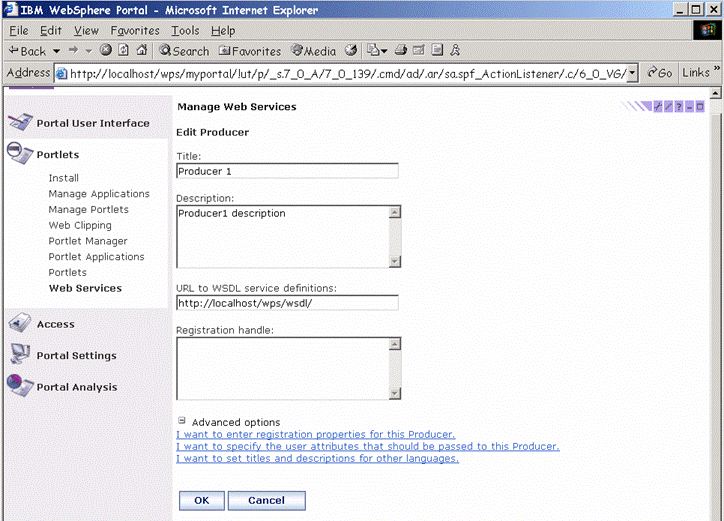Minimize the Manage Web Services portlet
Image resolution: width=724 pixels, height=521 pixels.
[689, 107]
